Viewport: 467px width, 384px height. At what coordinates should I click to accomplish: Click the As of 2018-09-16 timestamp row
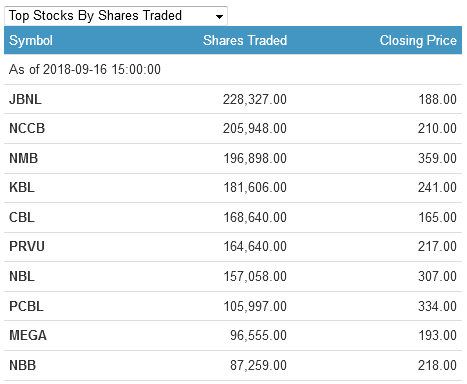click(x=233, y=69)
